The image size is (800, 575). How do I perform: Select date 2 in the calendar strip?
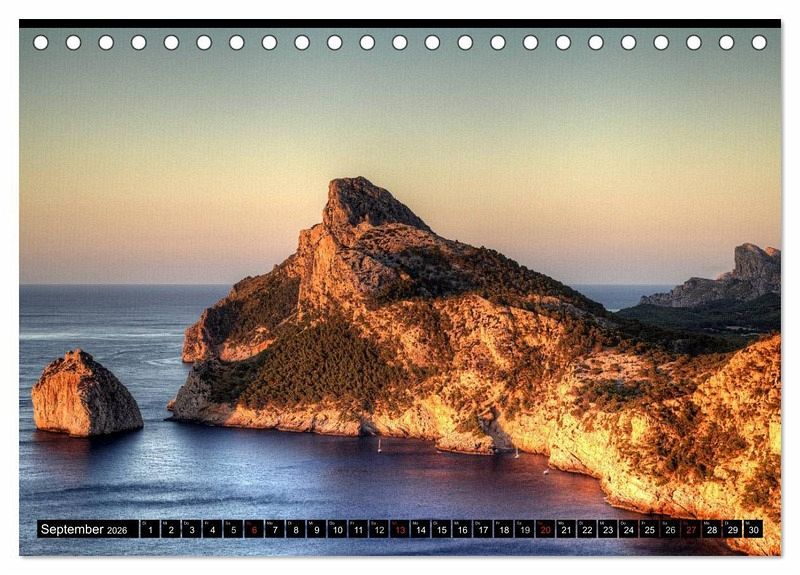pos(171,529)
